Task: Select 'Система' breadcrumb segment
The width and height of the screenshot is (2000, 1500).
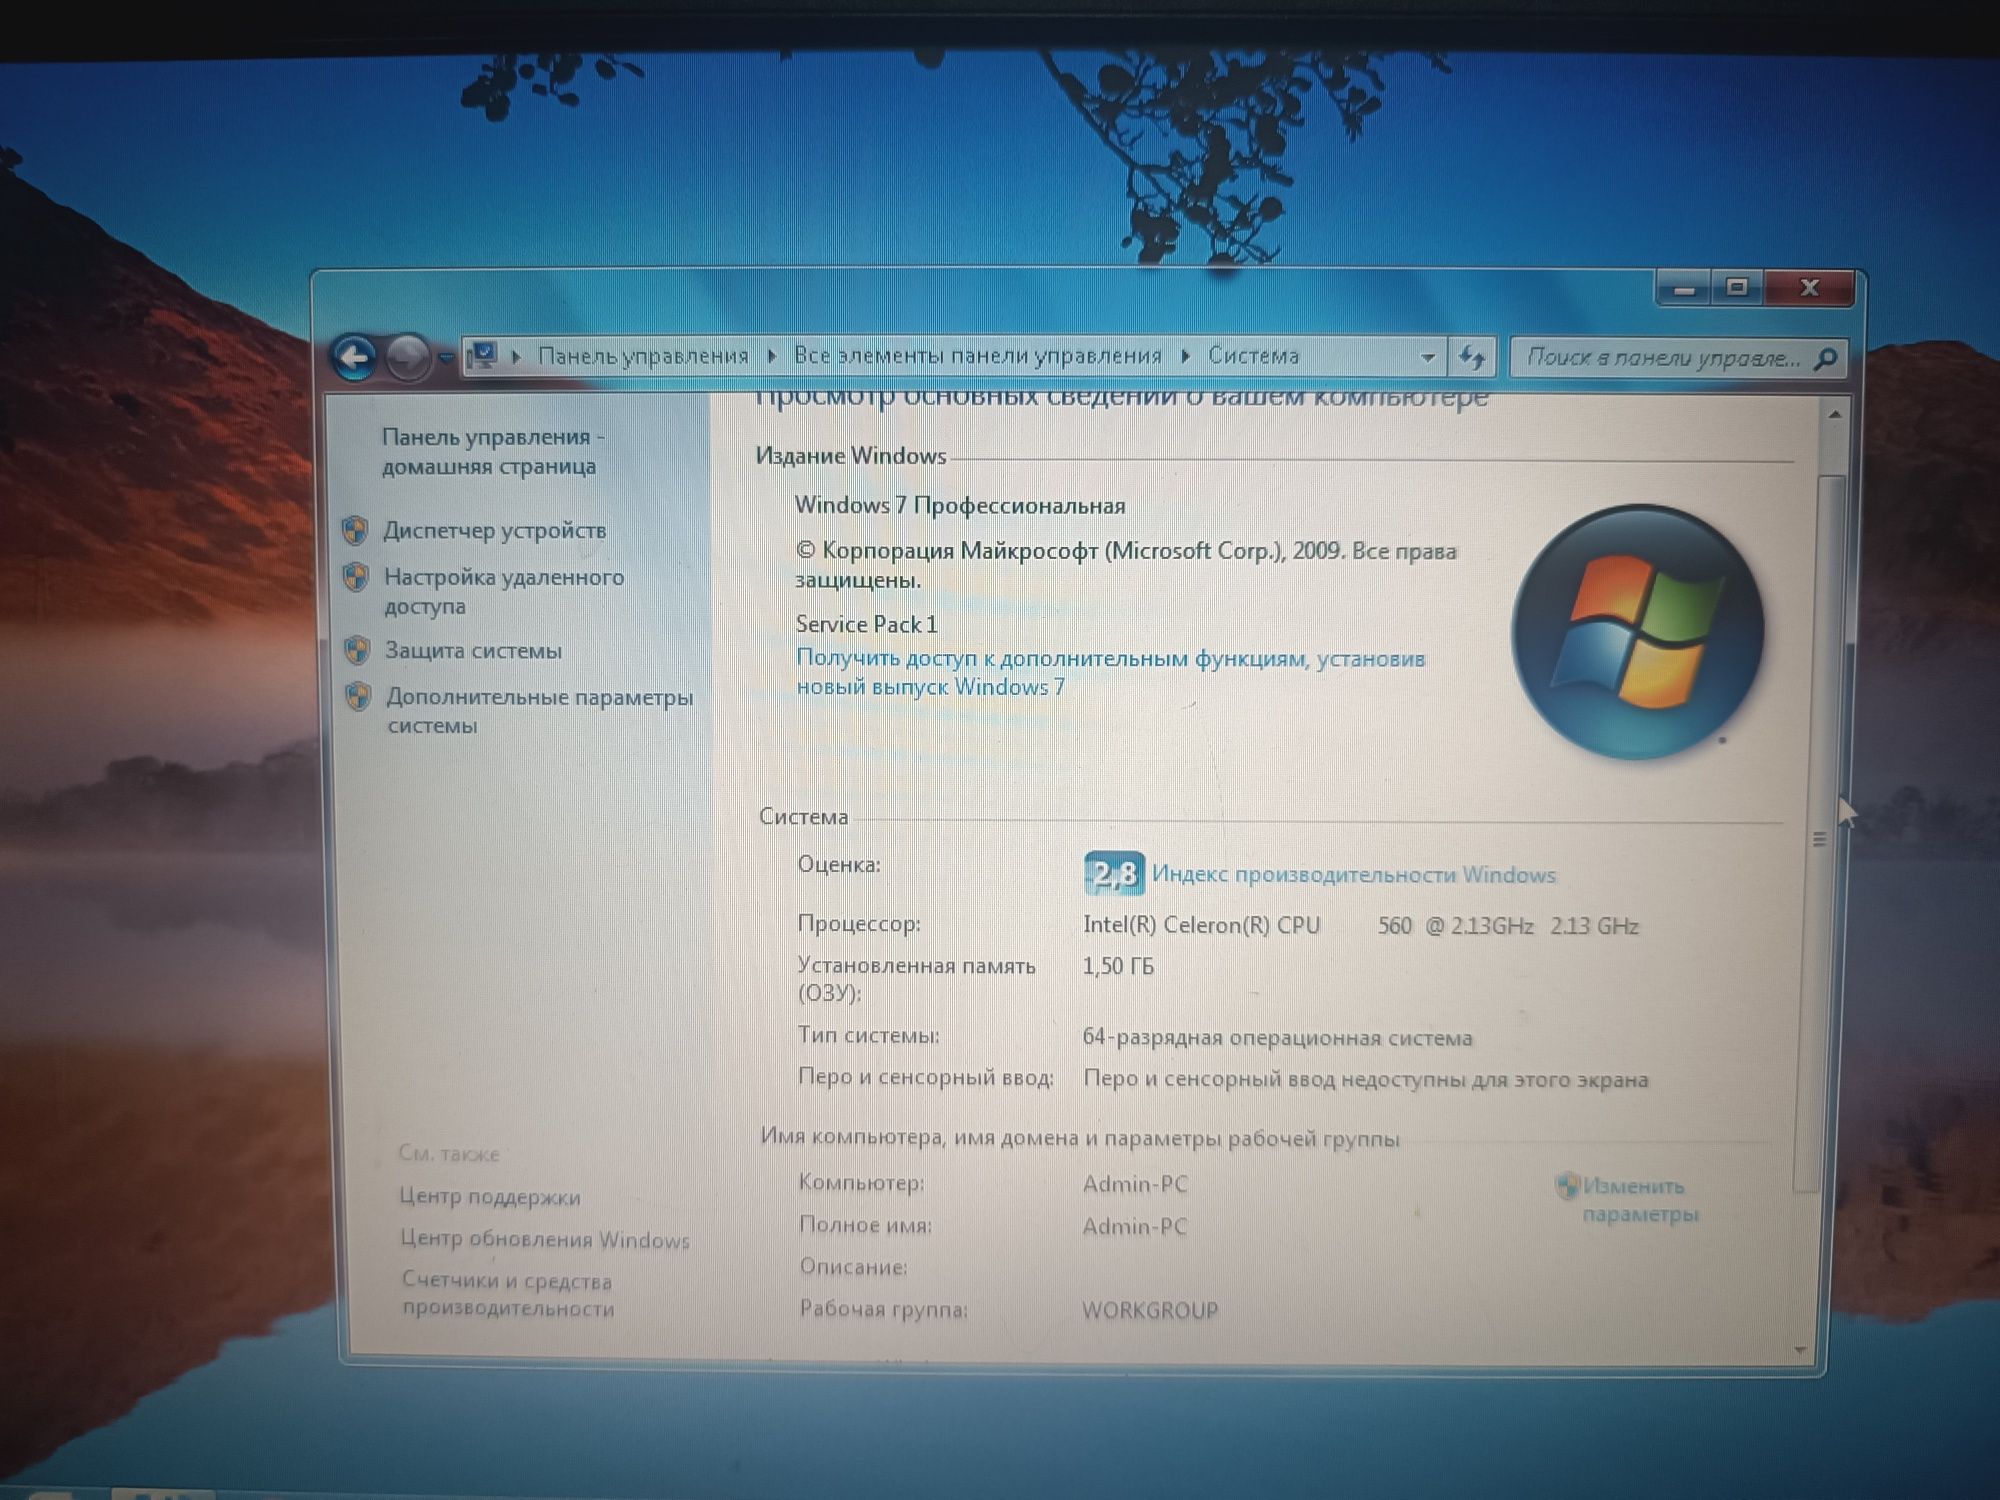Action: coord(1253,356)
